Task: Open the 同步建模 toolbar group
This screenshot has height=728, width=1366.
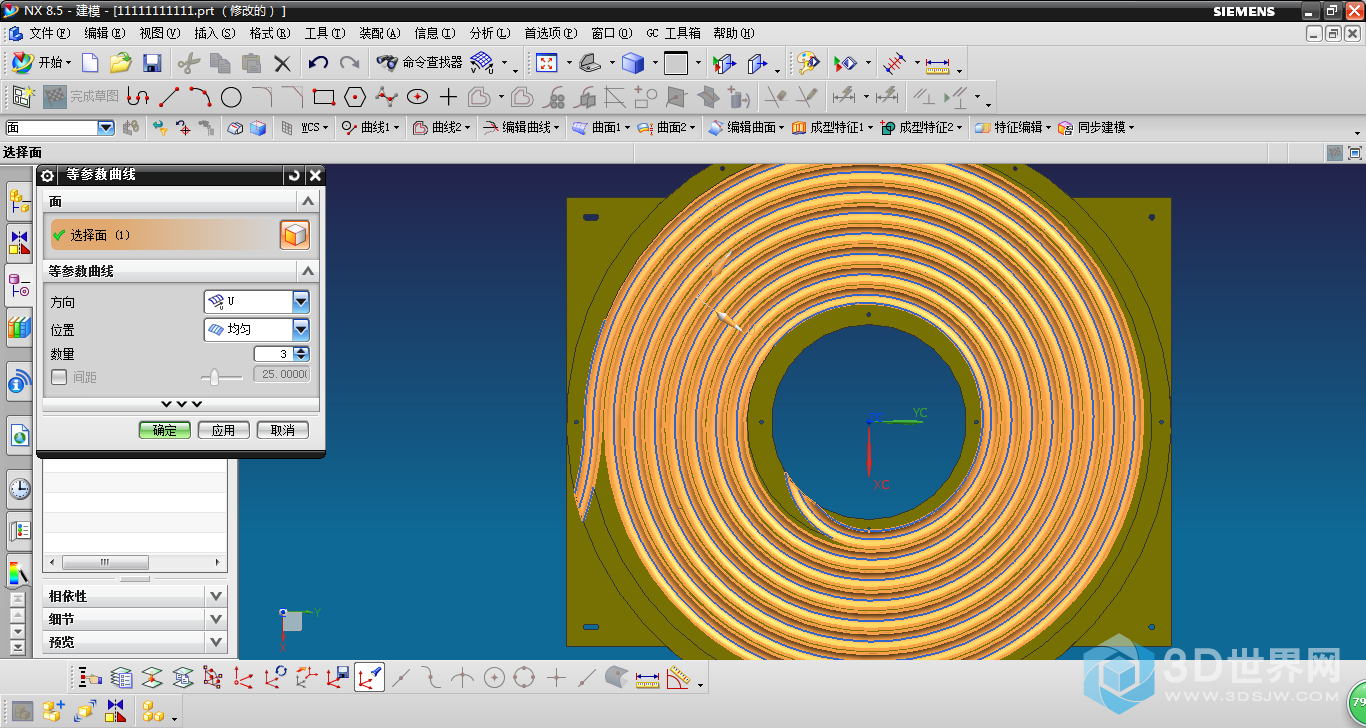Action: 1095,128
